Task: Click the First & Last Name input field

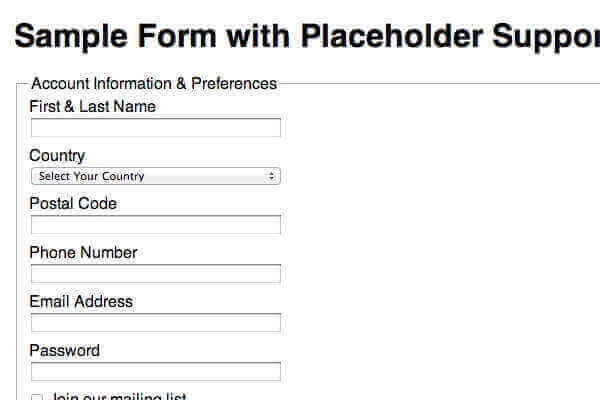Action: [155, 128]
